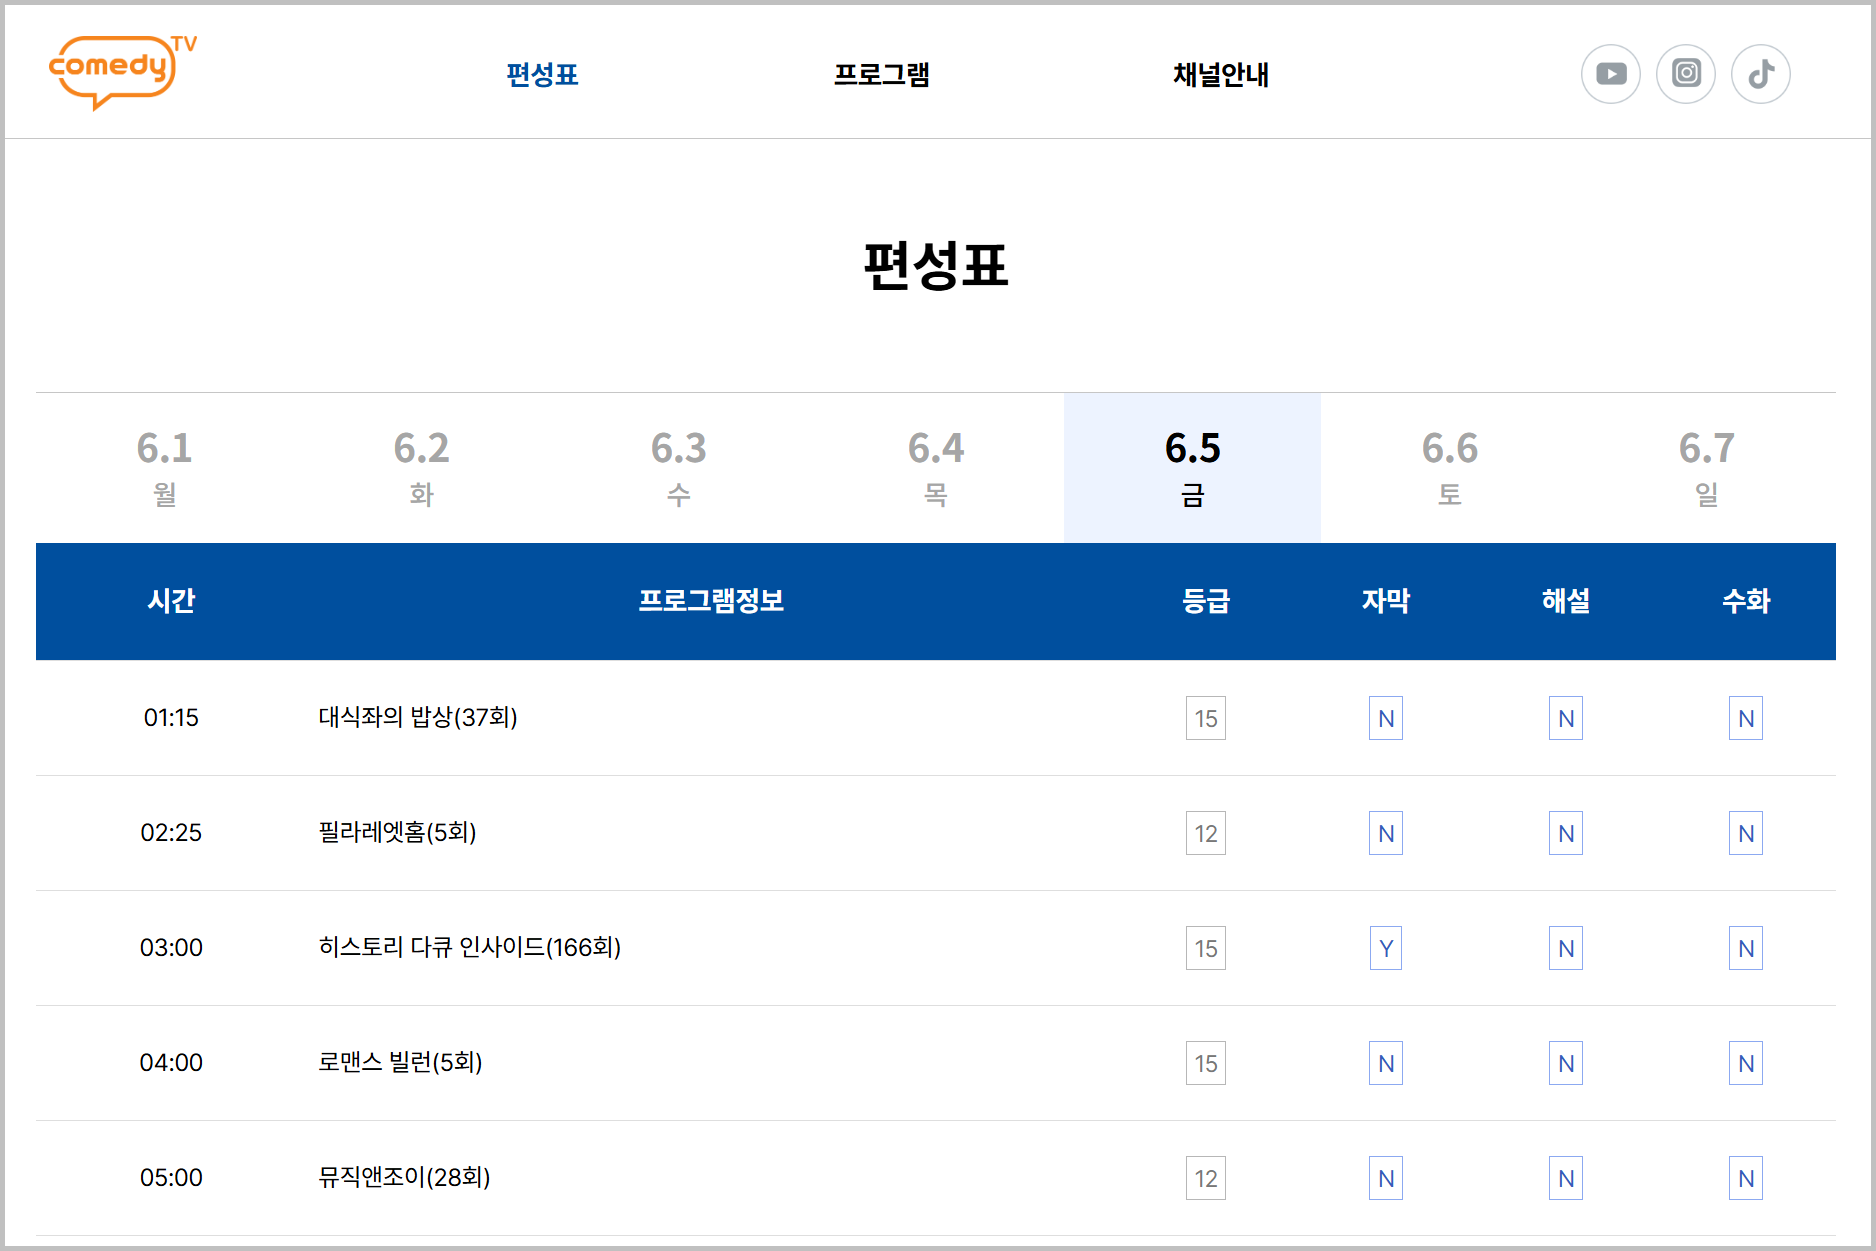Select the 6.3 수 date tab

point(679,468)
